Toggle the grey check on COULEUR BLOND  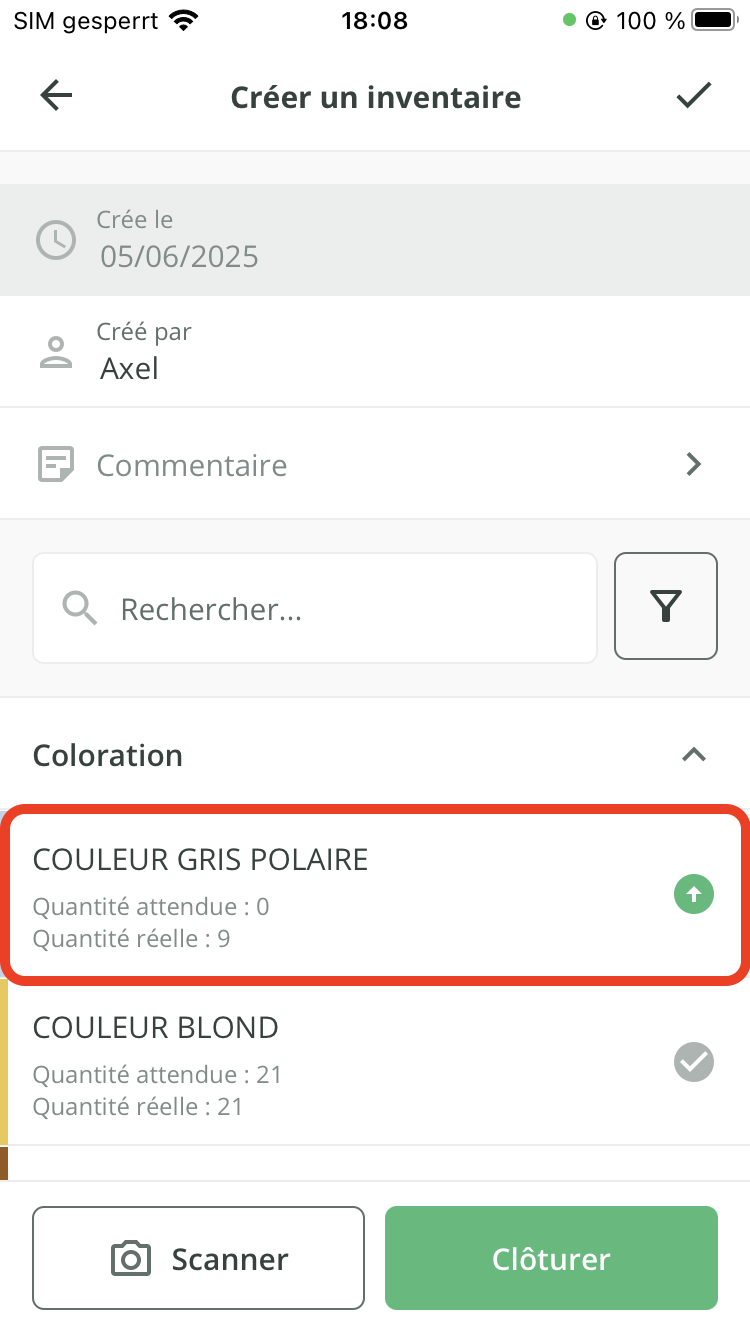coord(694,1062)
